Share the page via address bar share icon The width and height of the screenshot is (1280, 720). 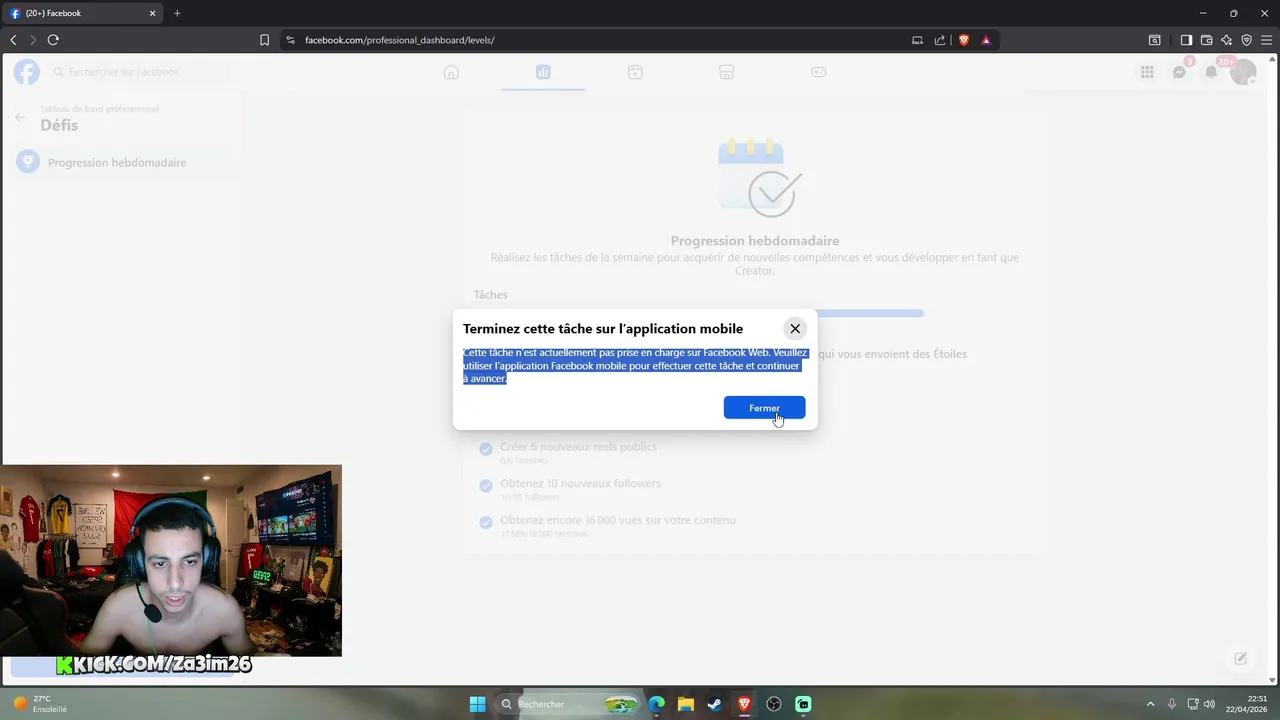tap(940, 40)
